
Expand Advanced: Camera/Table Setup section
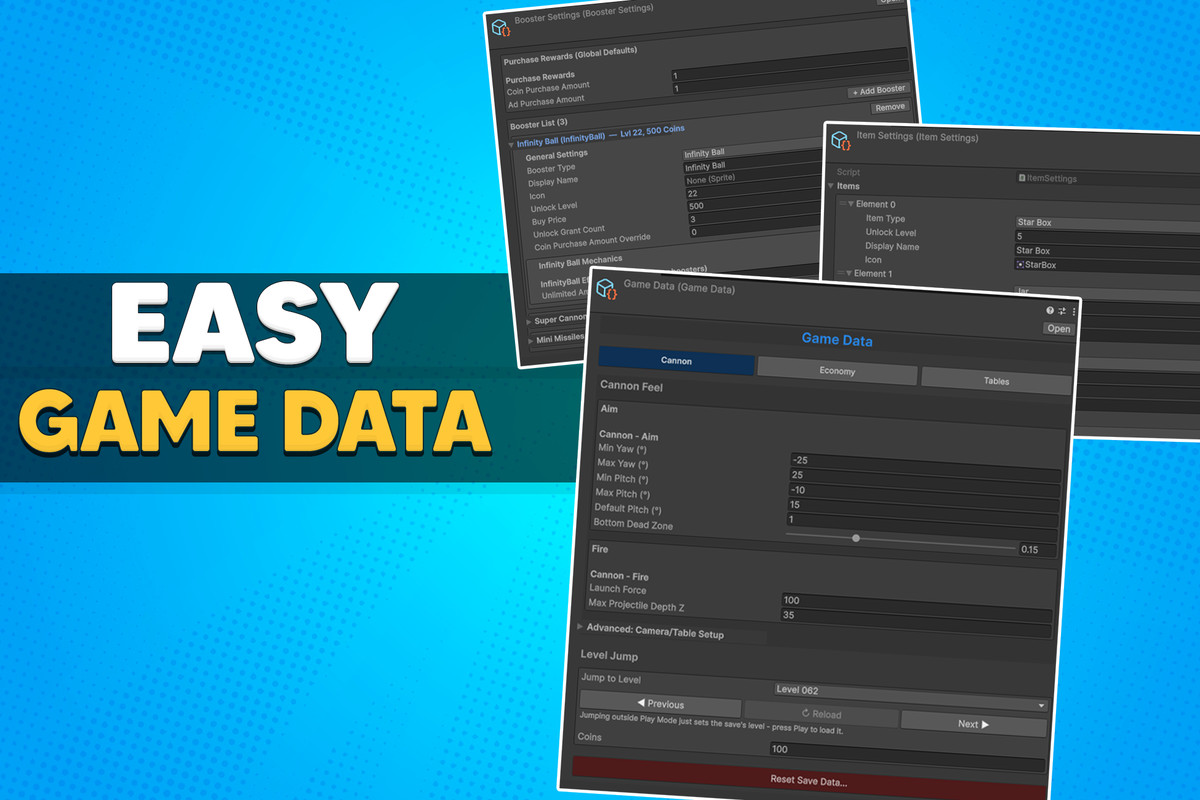(581, 628)
